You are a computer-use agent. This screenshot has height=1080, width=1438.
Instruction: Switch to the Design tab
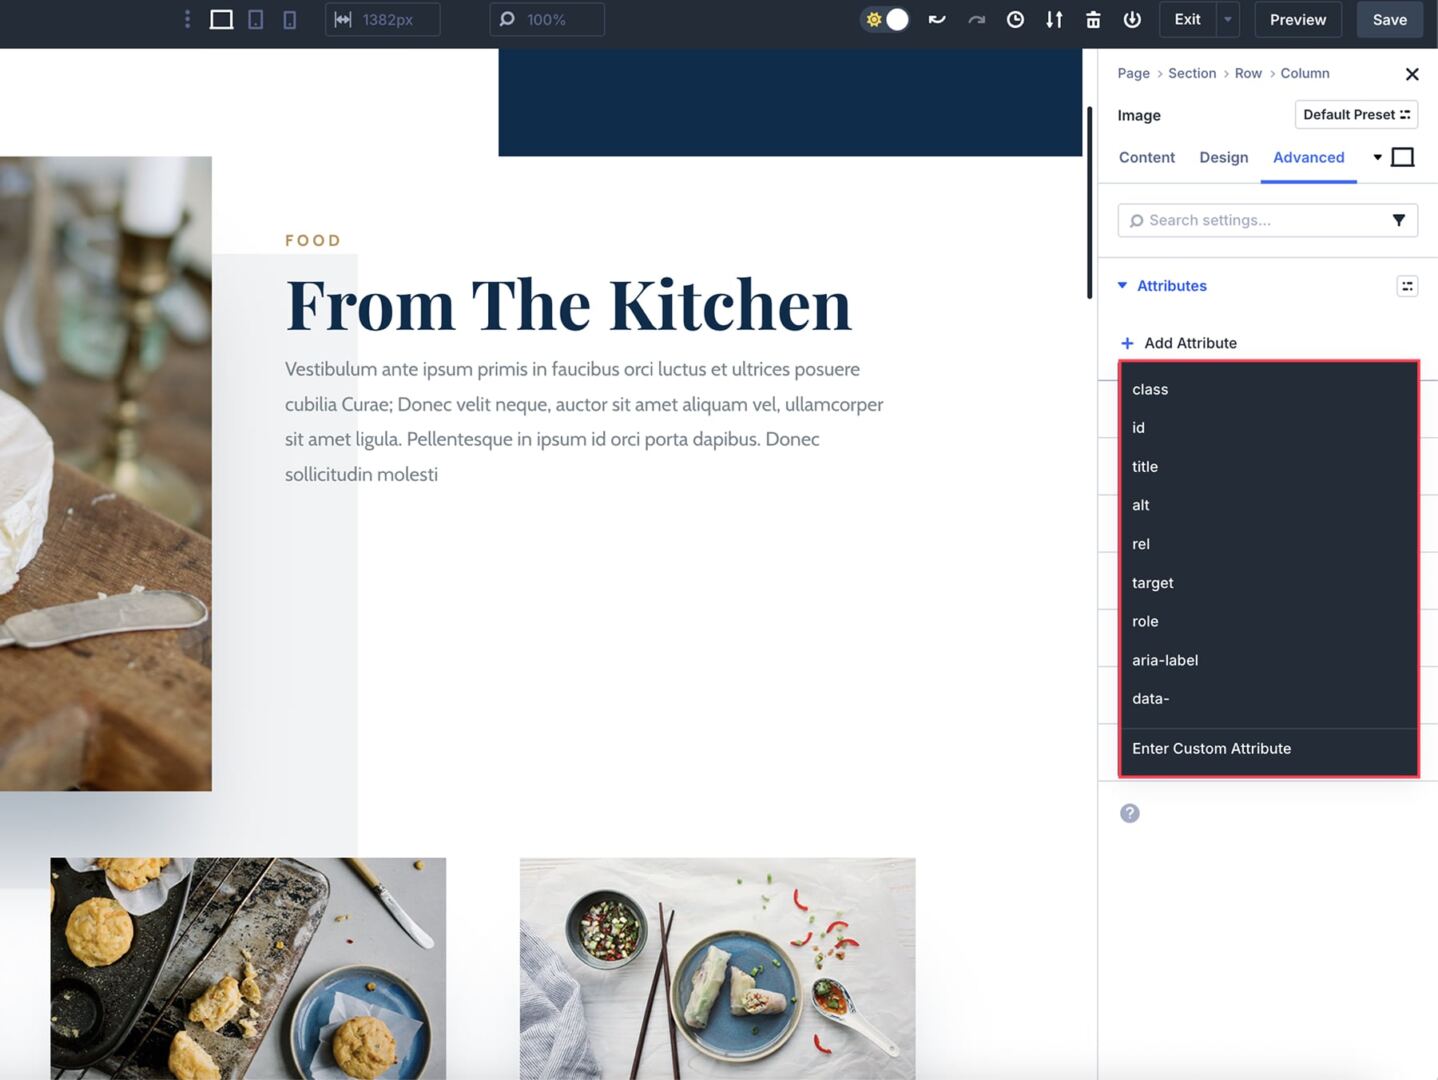[x=1223, y=158]
